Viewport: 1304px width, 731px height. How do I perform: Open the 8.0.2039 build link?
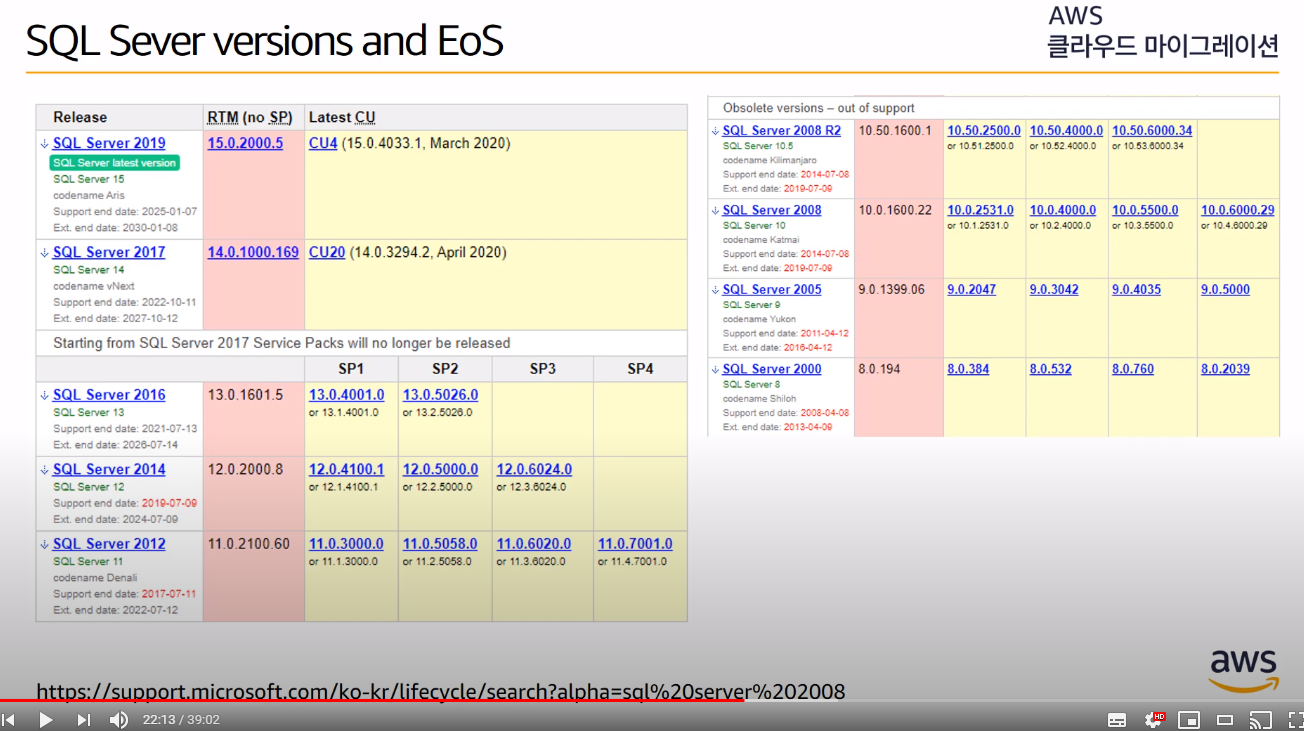pyautogui.click(x=1225, y=369)
